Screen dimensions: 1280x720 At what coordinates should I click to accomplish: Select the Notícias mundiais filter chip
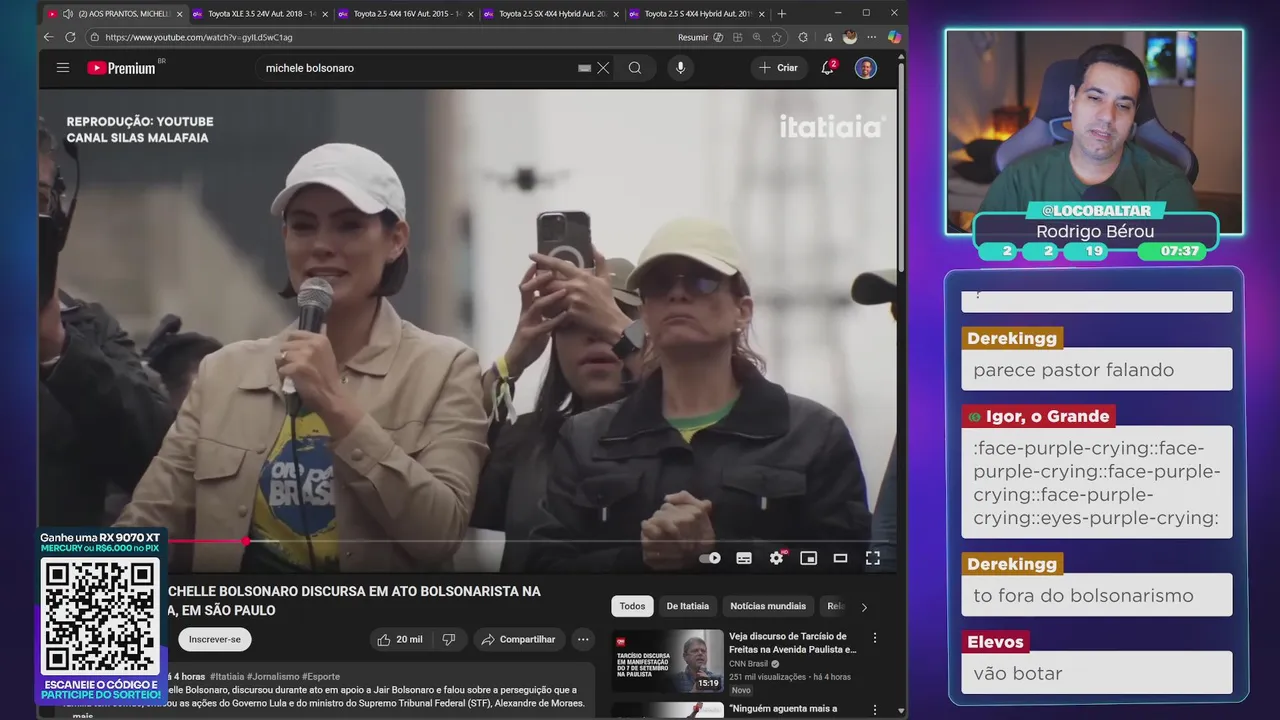pyautogui.click(x=768, y=606)
